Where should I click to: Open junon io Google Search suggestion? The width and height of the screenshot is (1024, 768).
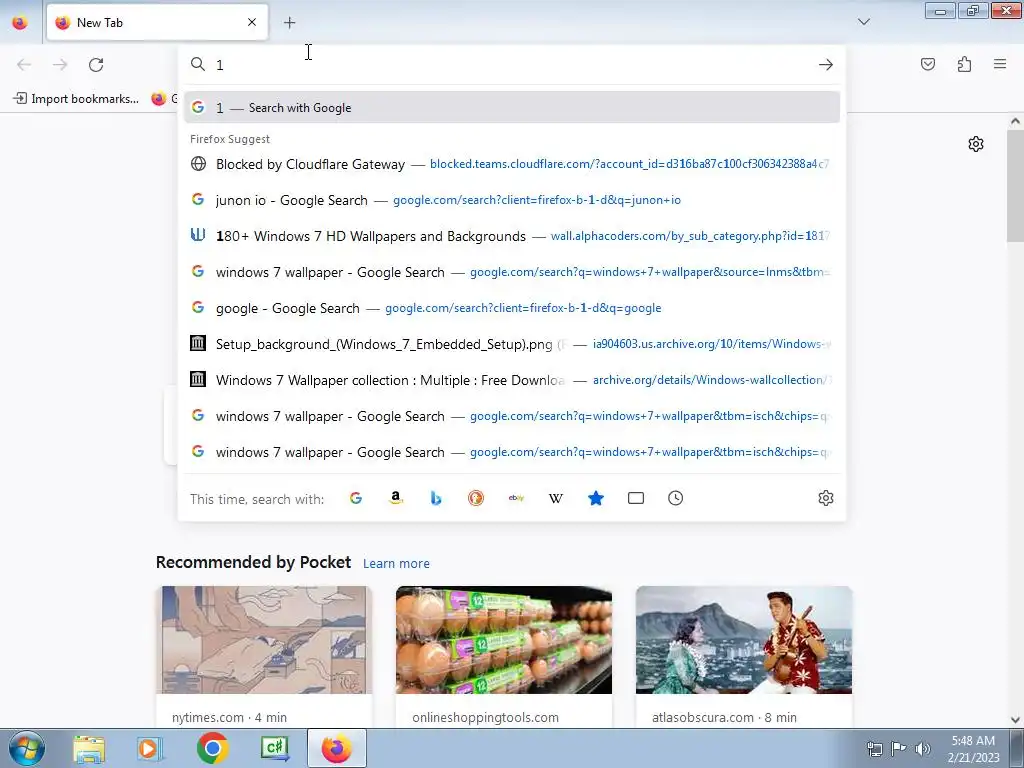[512, 200]
